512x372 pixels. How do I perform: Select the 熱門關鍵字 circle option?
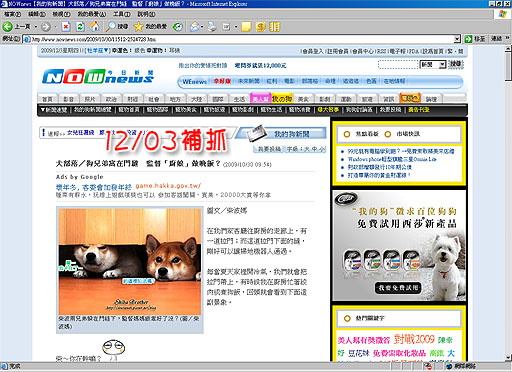[x=347, y=318]
